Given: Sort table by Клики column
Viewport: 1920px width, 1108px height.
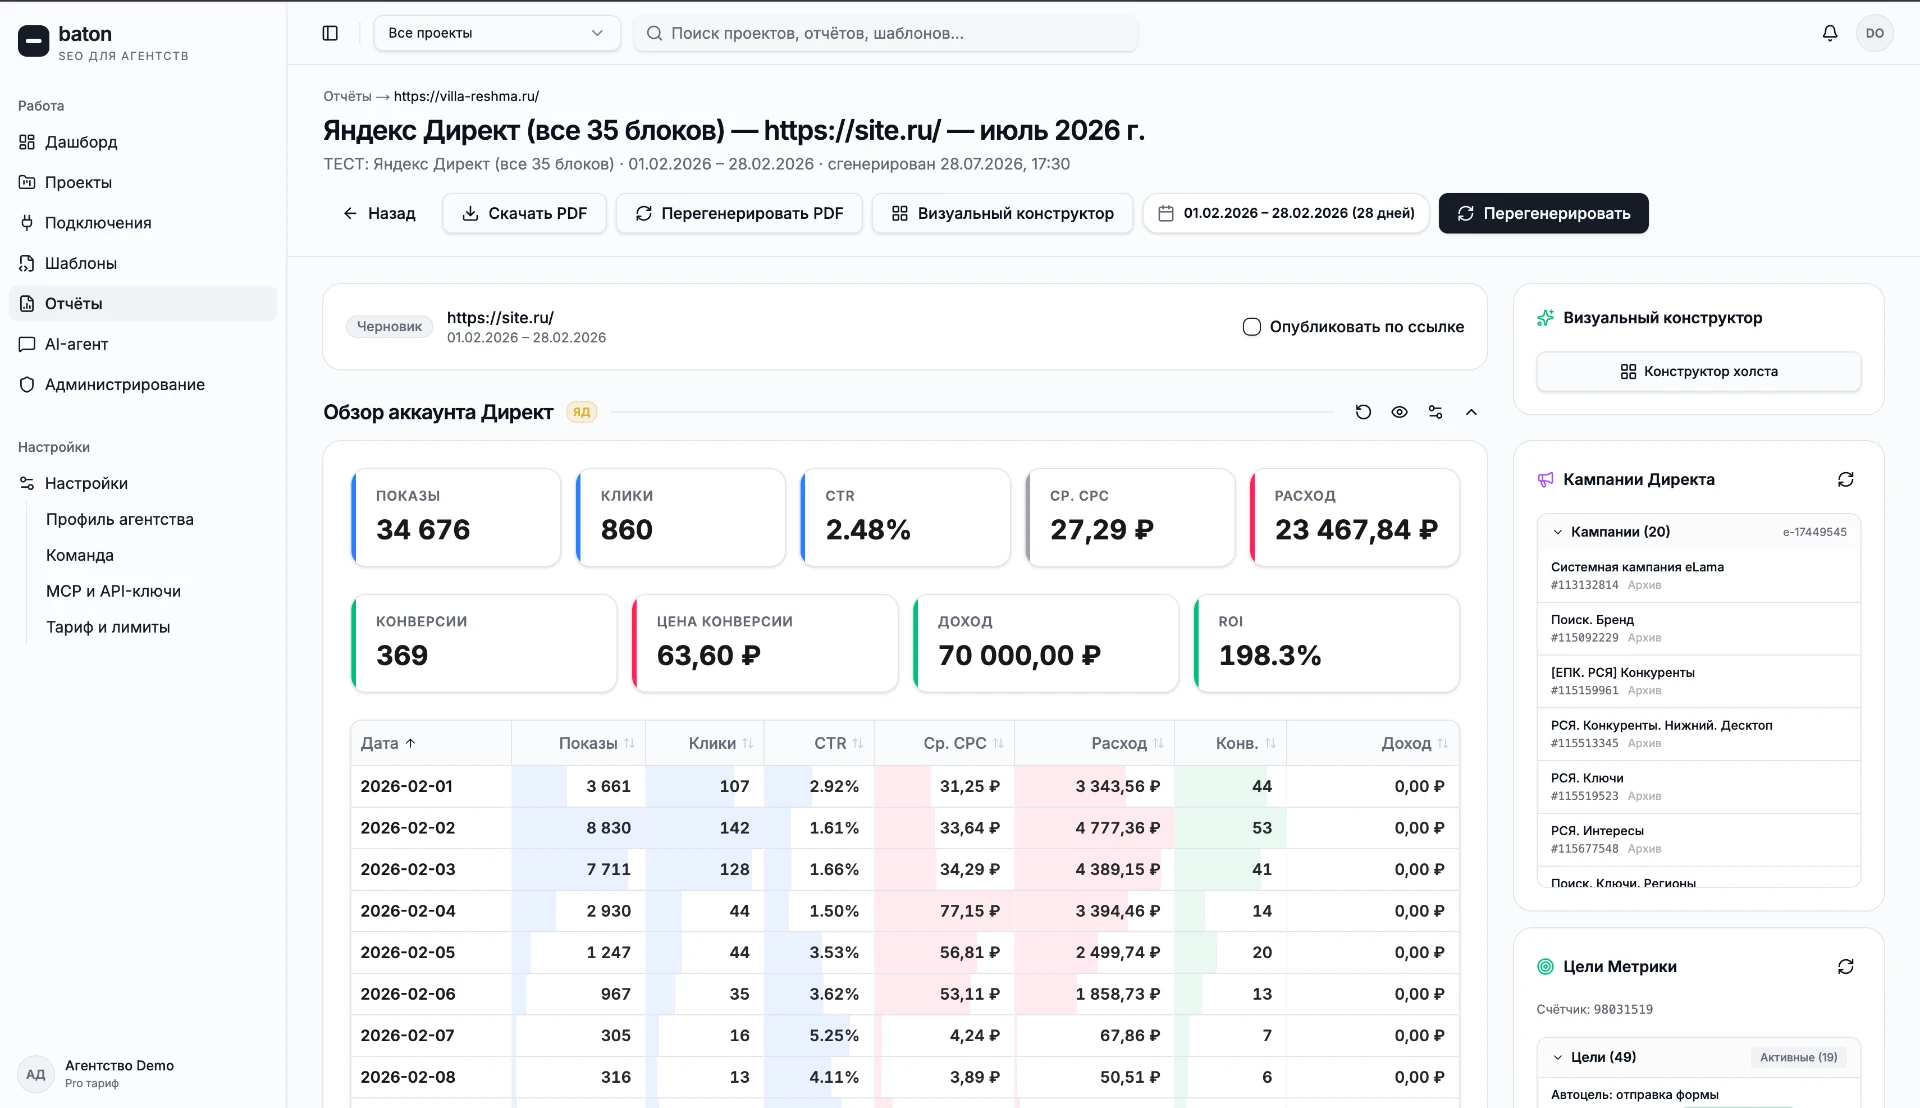Looking at the screenshot, I should pyautogui.click(x=720, y=743).
